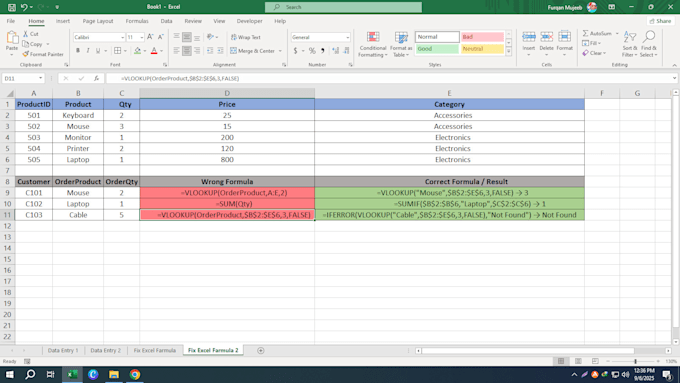This screenshot has width=680, height=383.
Task: Open Chrome from the taskbar
Action: coord(135,374)
